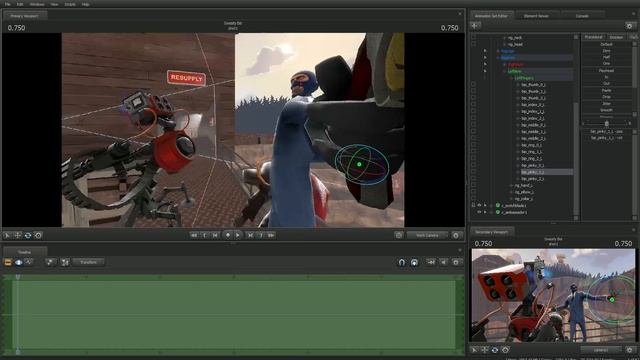The image size is (640, 360).
Task: Expand the rig_hand_L tree node
Action: 511,186
